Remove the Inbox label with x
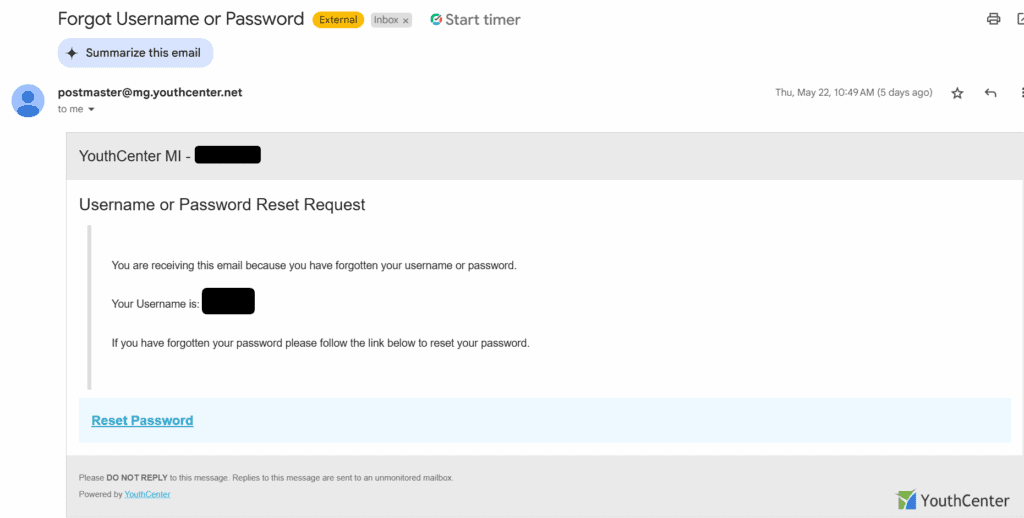The width and height of the screenshot is (1024, 518). [406, 21]
